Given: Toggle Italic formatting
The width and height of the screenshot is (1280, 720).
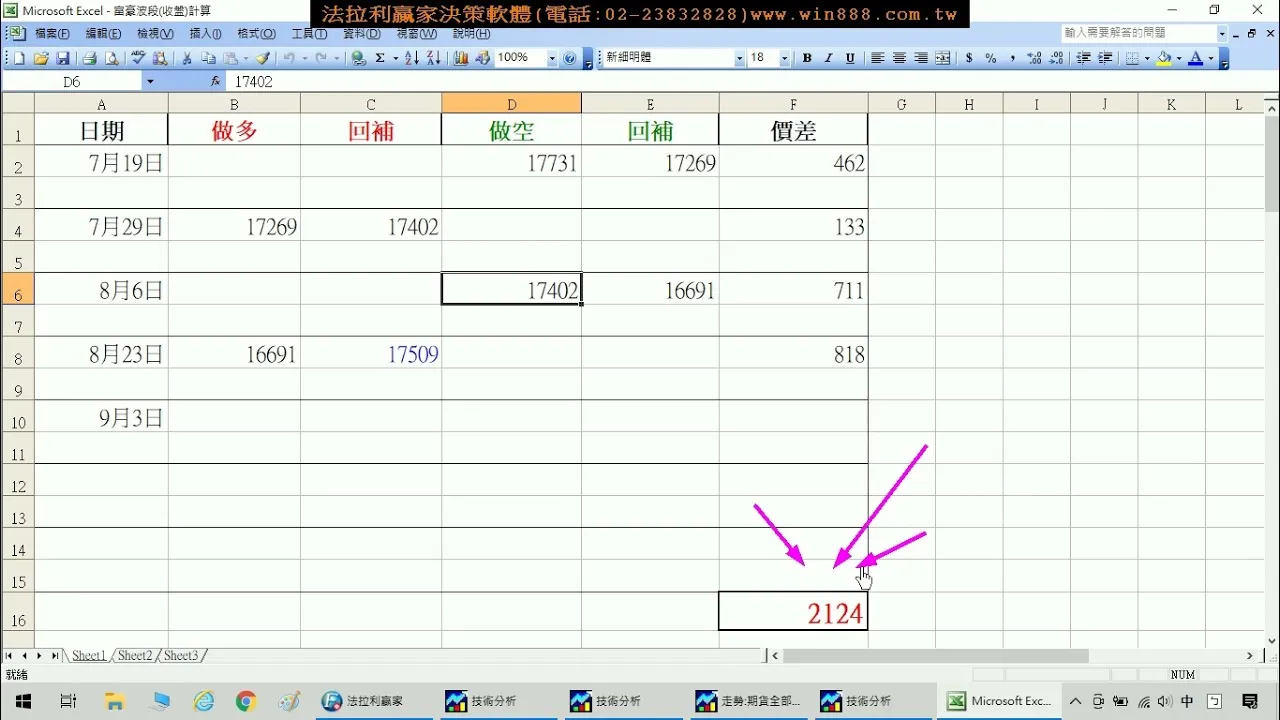Looking at the screenshot, I should click(828, 58).
